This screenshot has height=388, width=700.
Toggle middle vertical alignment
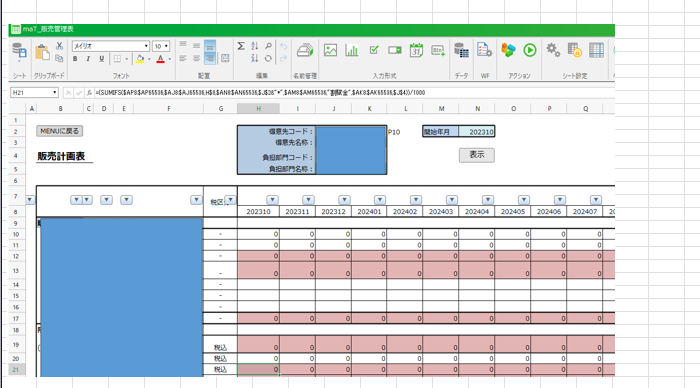(196, 46)
